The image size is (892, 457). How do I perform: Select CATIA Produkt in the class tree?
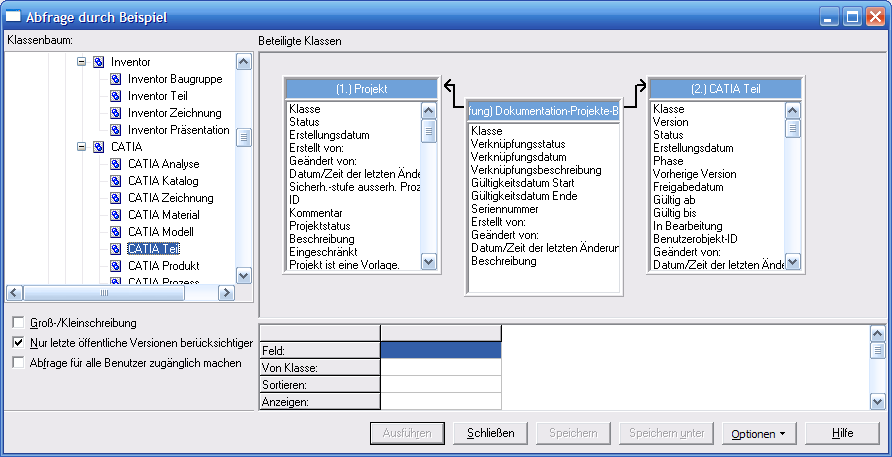[163, 266]
